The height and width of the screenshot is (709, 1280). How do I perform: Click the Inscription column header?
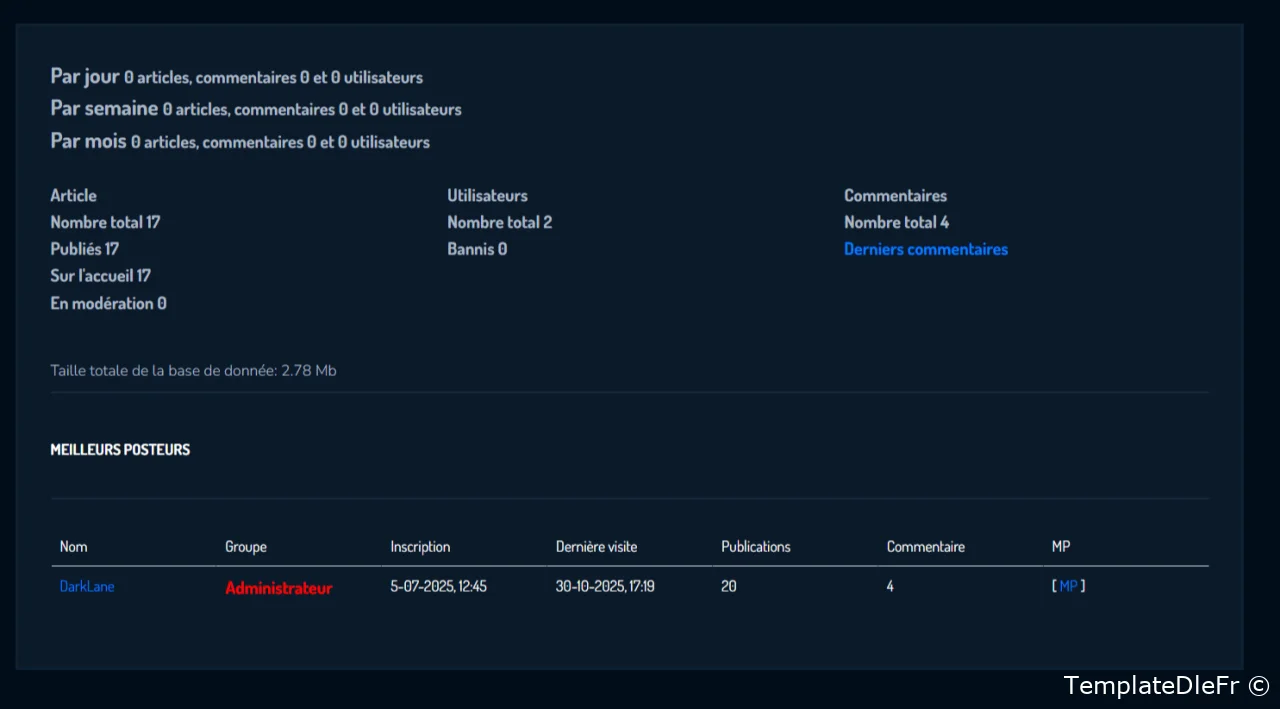coord(420,547)
